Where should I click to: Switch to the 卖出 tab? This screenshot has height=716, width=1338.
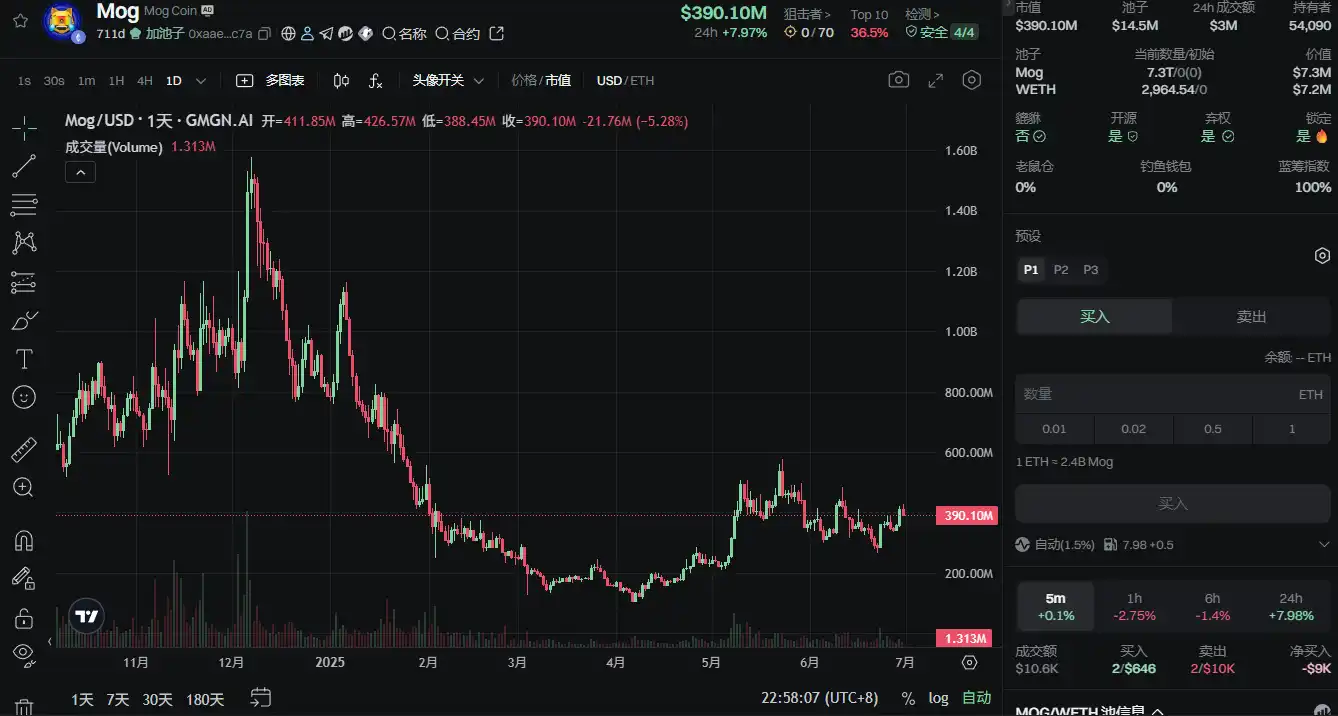1250,316
